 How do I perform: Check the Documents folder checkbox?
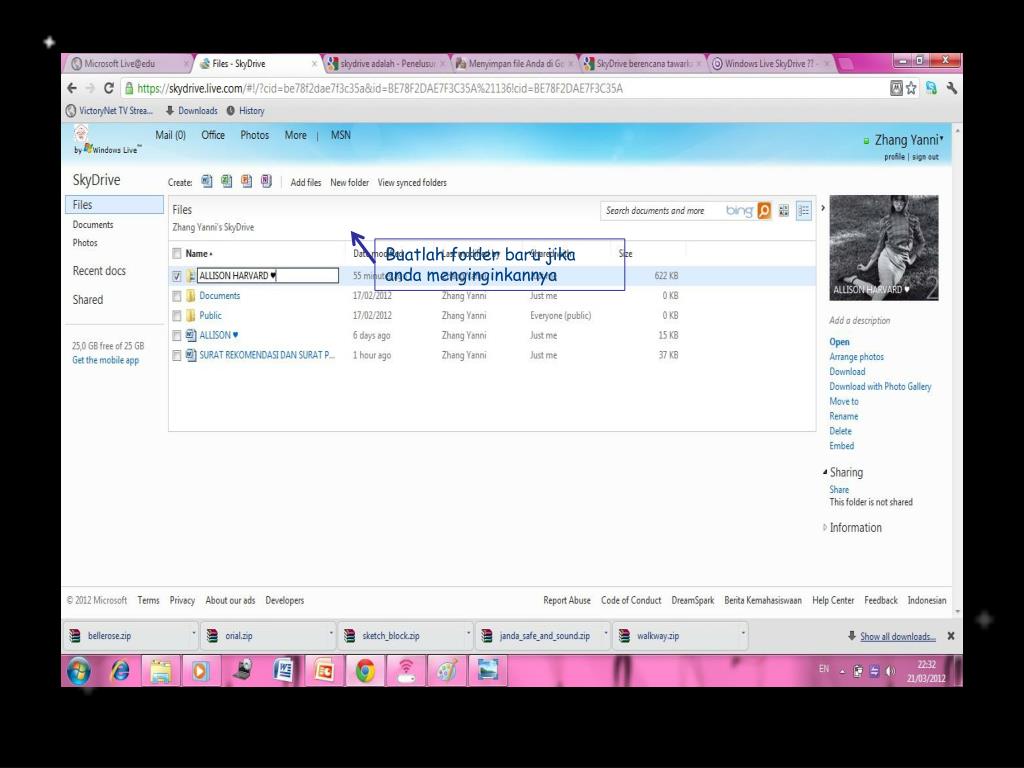click(176, 296)
